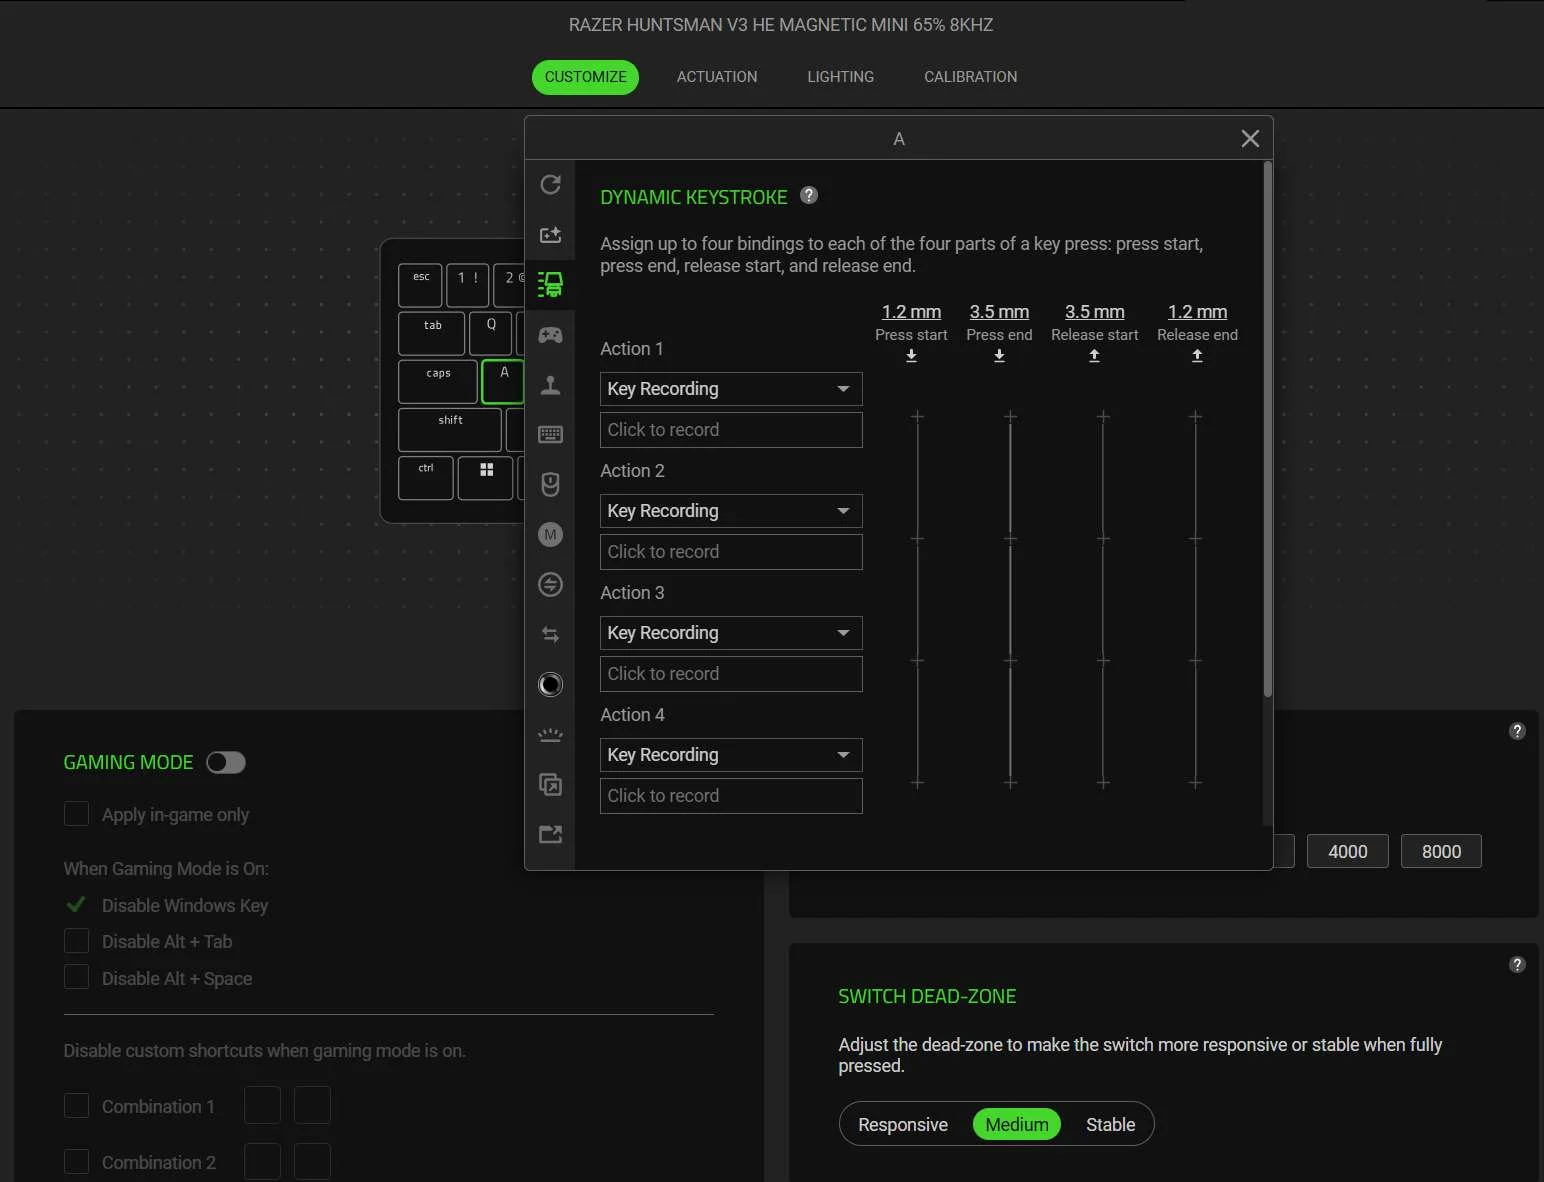Click the Press end 3.5 mm value
Image resolution: width=1544 pixels, height=1182 pixels.
coord(999,312)
